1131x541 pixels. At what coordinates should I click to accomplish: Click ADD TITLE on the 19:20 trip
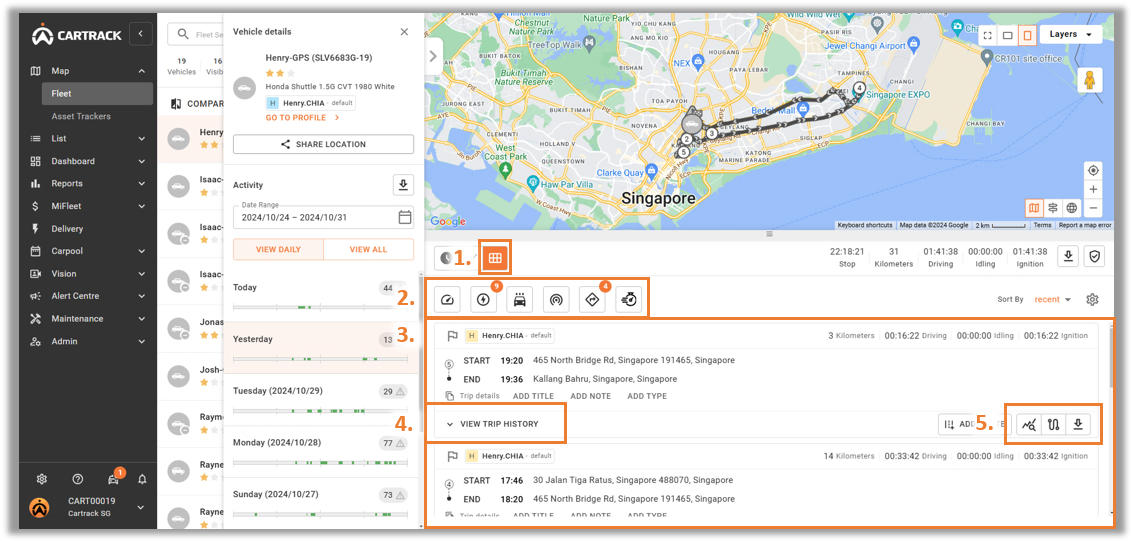point(533,396)
